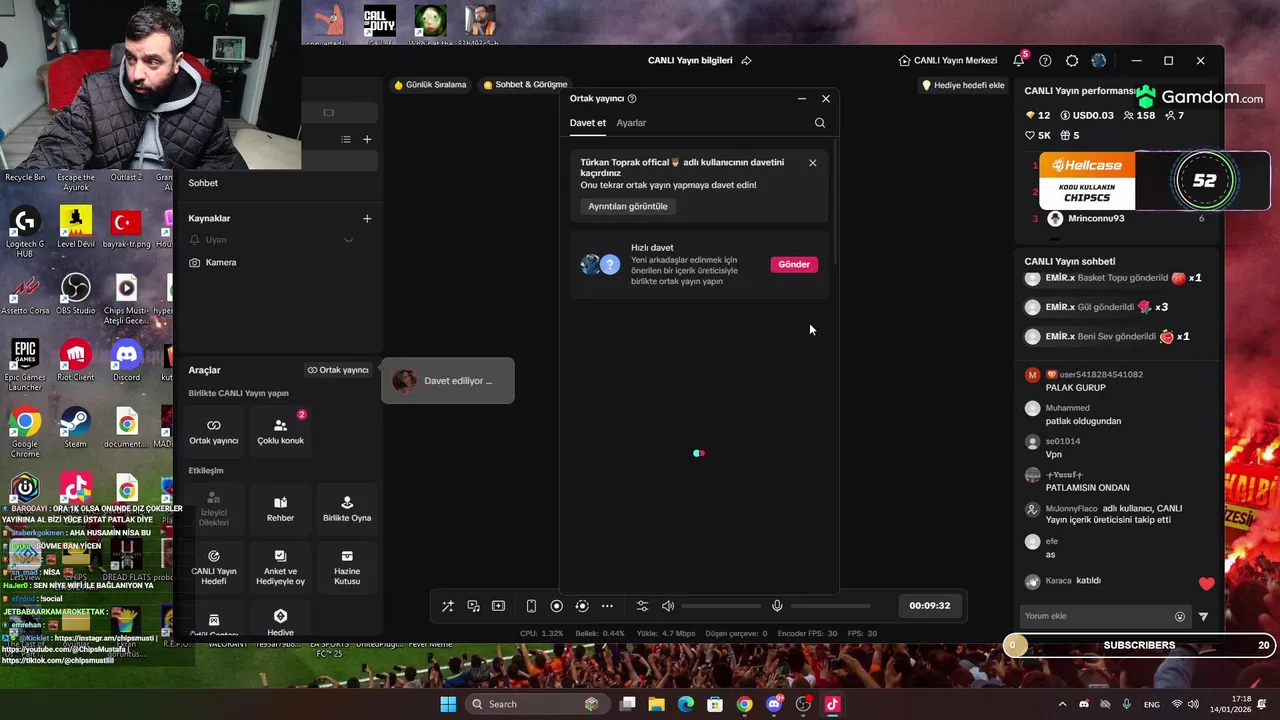The height and width of the screenshot is (720, 1280).
Task: Open the scene list icon
Action: click(x=346, y=139)
